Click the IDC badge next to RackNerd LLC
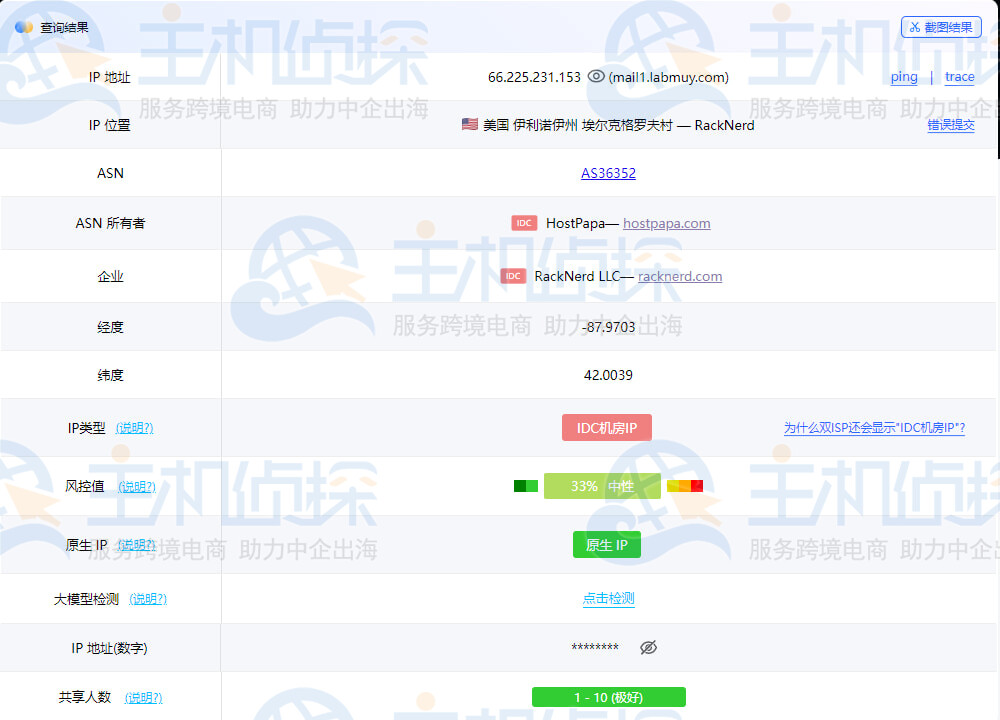The width and height of the screenshot is (1000, 720). tap(513, 276)
